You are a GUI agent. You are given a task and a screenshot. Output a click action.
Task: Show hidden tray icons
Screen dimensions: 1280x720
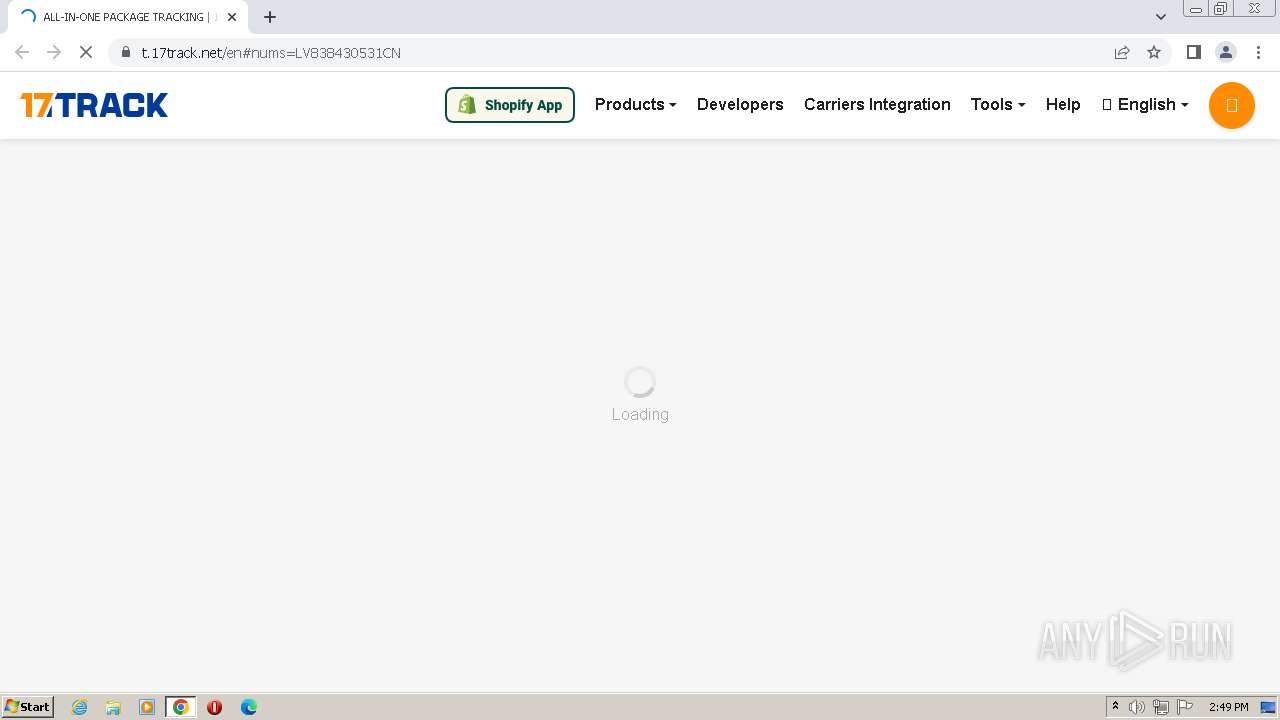coord(1116,707)
